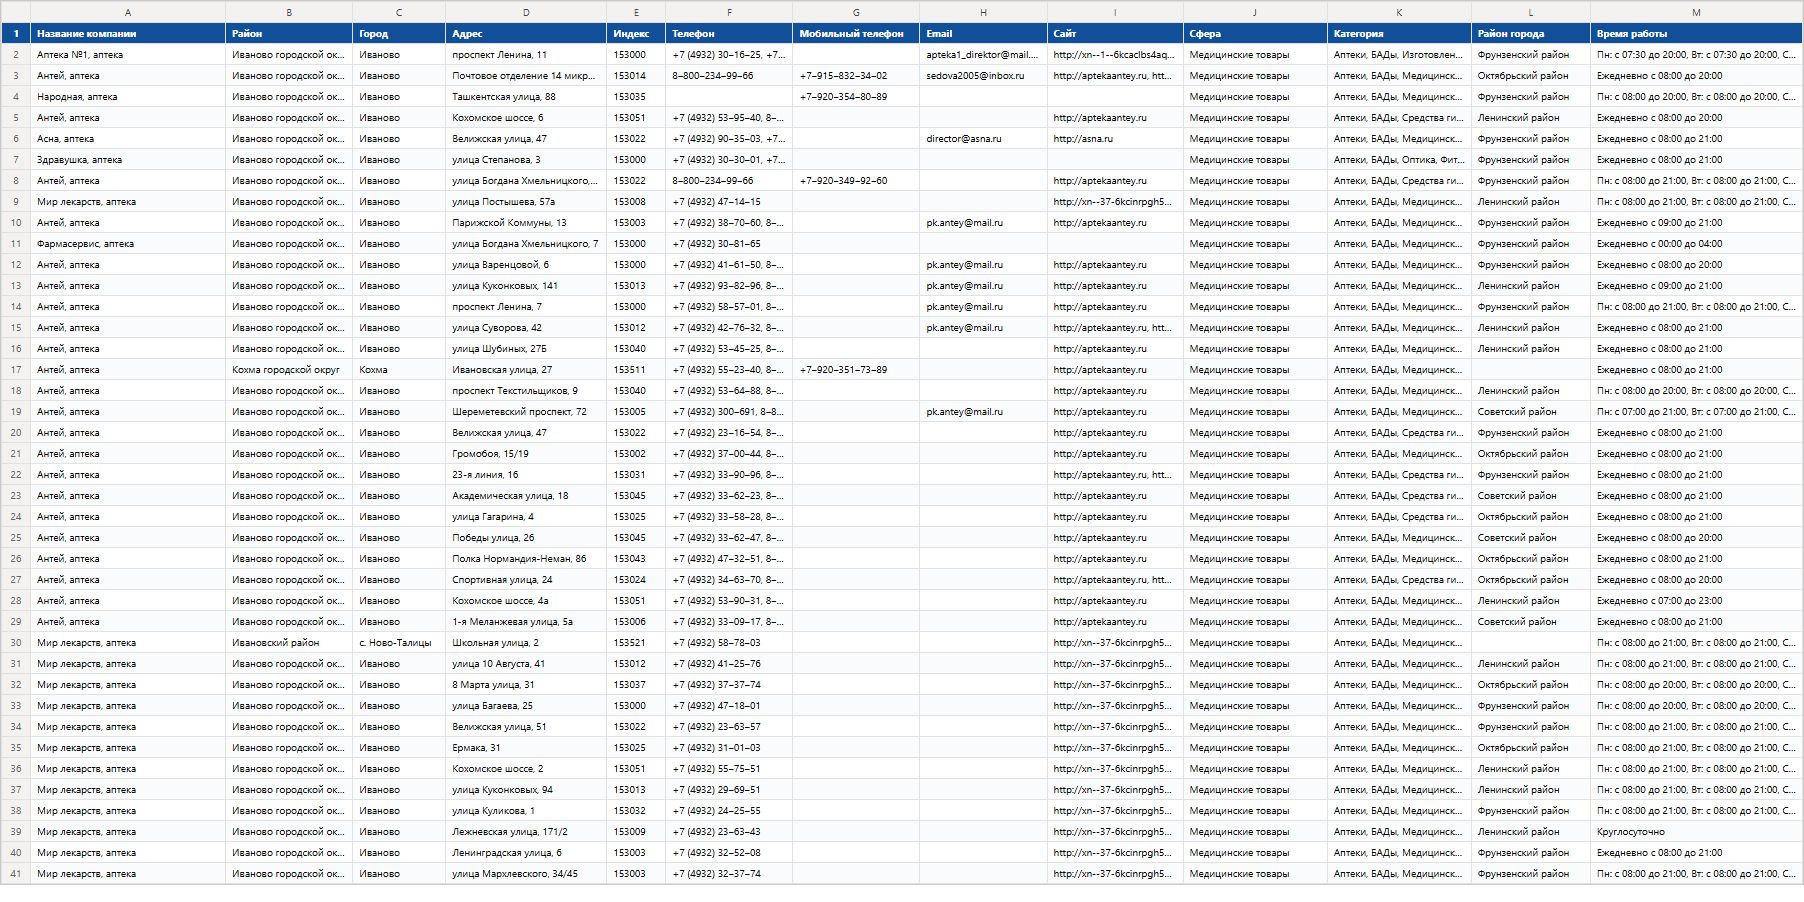Screen dimensions: 1804x902
Task: Click the "с. Ново-Талицы" city cell
Action: (x=399, y=643)
